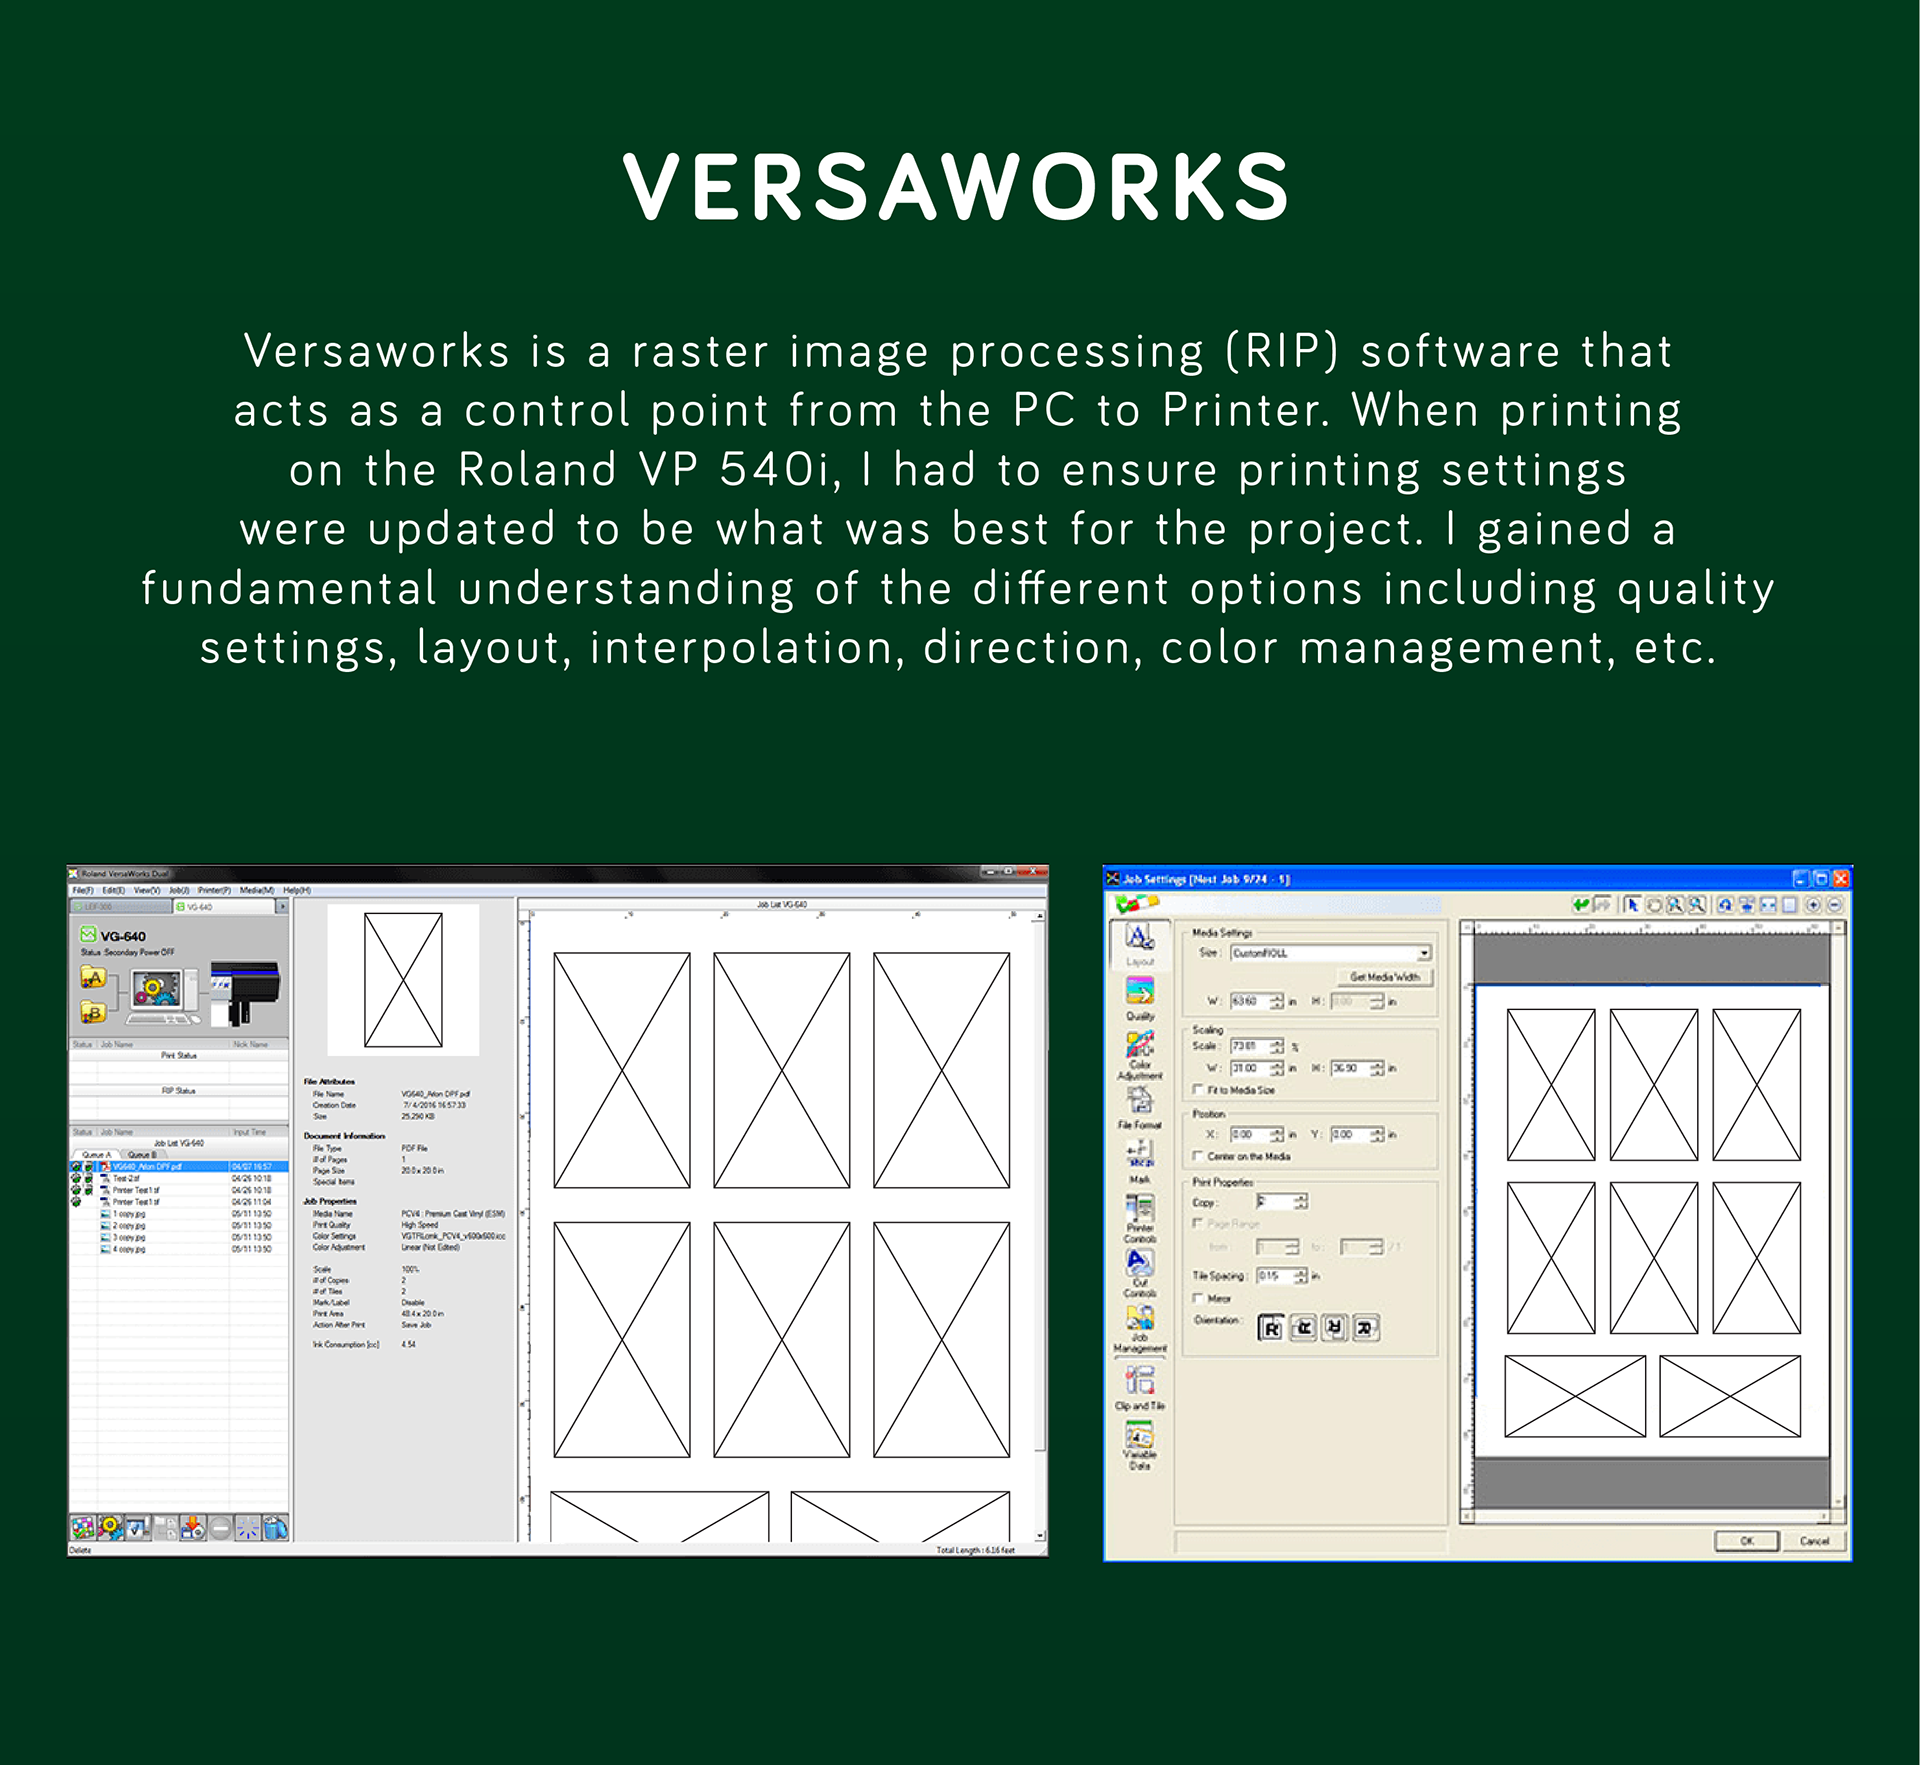Enable the Fit to Media Size checkbox
The image size is (1920, 1765).
(x=1198, y=1090)
